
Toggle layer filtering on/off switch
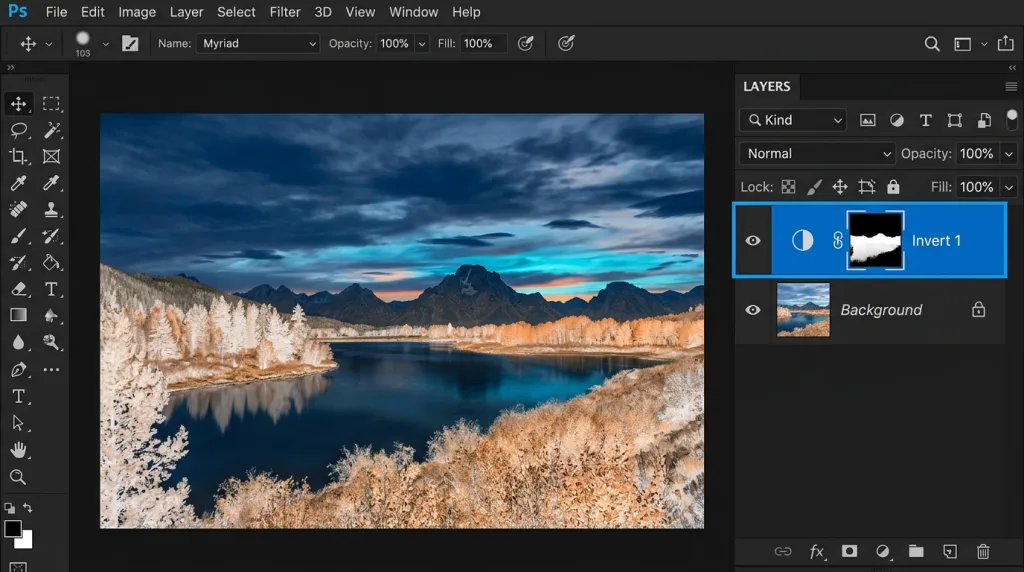coord(1012,119)
